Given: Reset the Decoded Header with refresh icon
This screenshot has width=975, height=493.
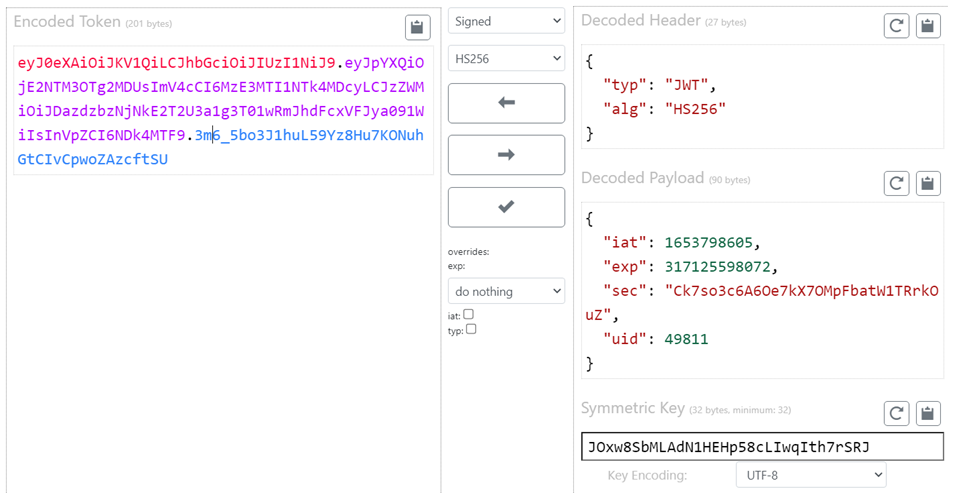Looking at the screenshot, I should point(897,26).
